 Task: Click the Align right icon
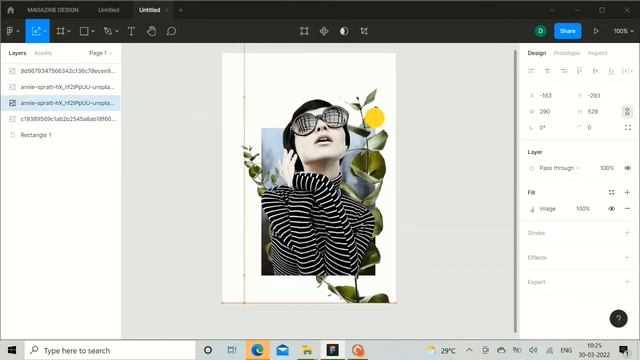pos(564,71)
